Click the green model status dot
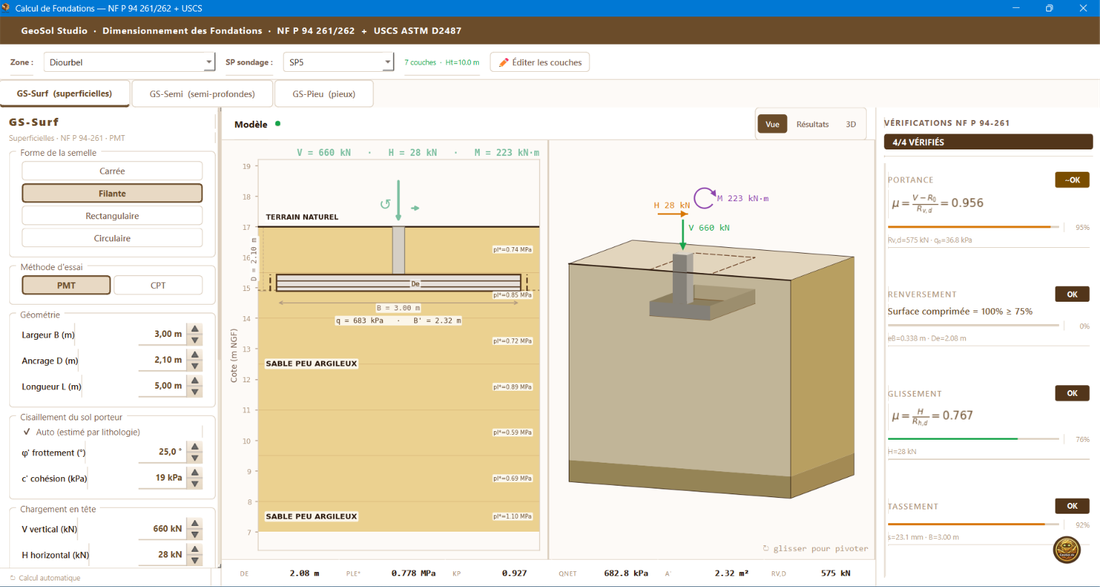 [278, 124]
